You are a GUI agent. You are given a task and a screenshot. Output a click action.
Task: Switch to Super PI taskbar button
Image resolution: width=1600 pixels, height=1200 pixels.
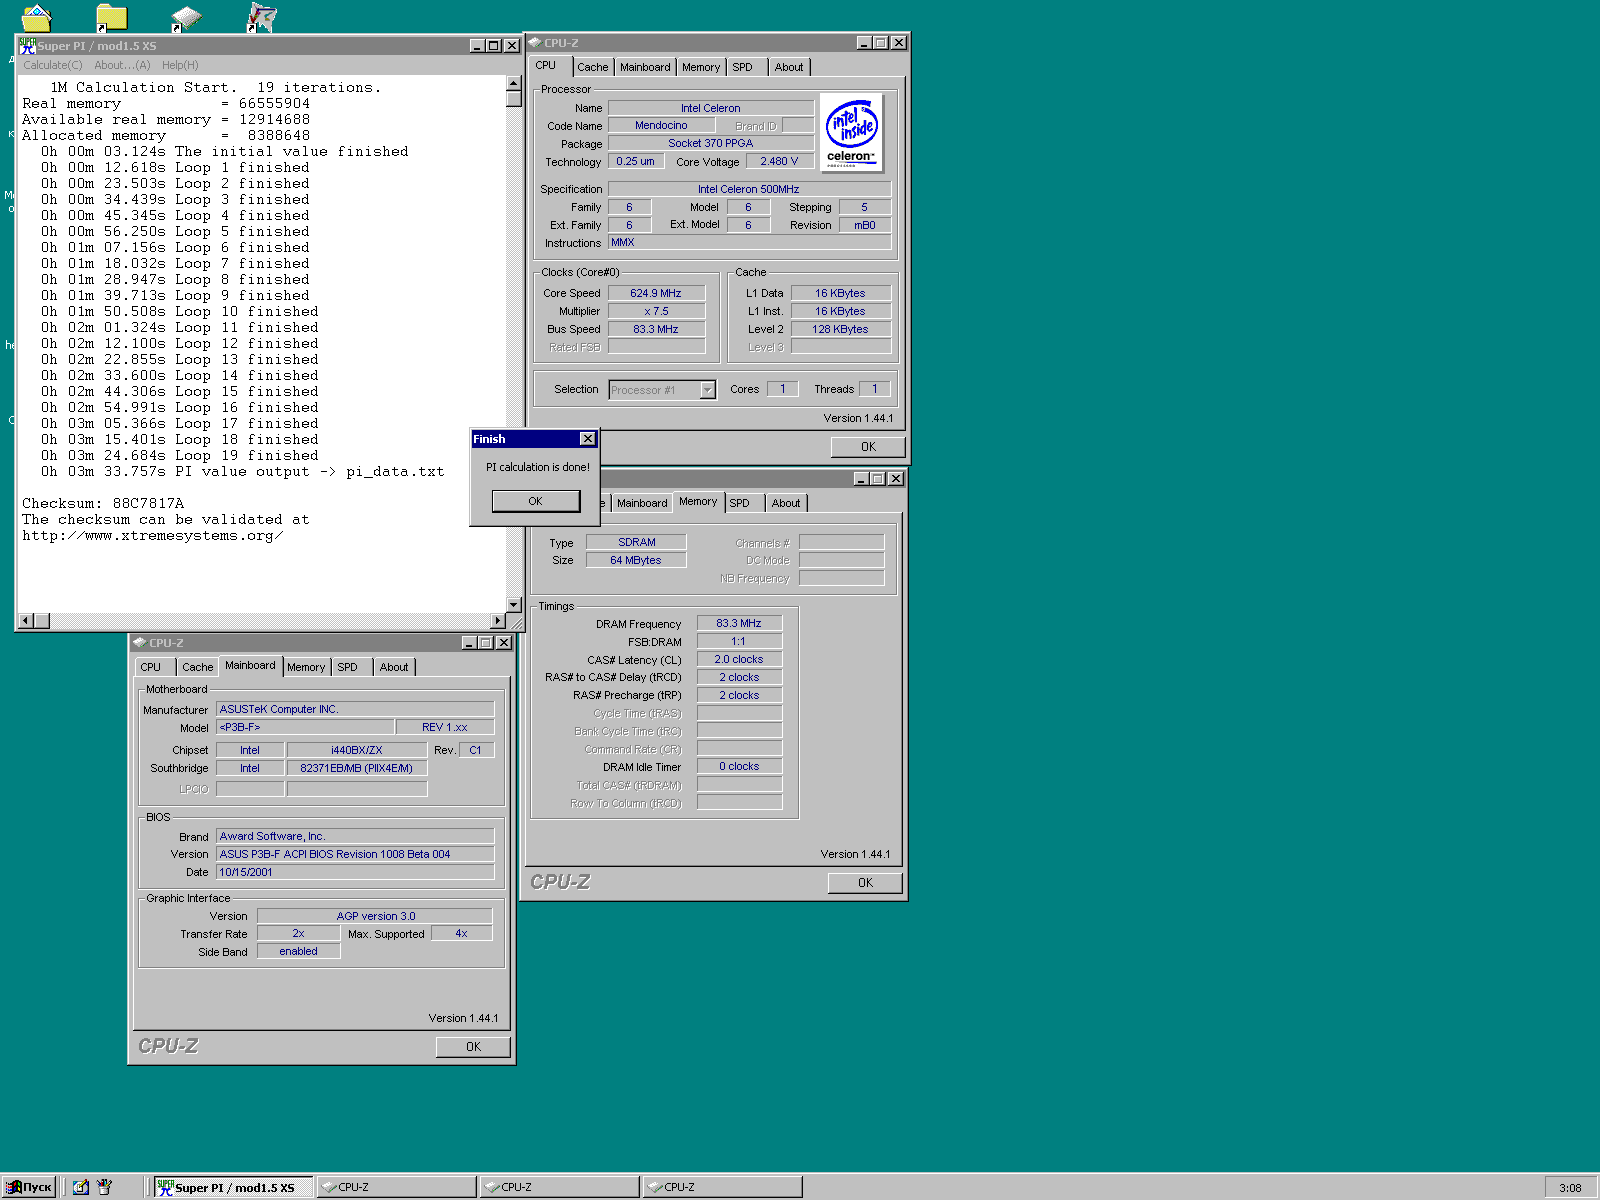[x=234, y=1187]
